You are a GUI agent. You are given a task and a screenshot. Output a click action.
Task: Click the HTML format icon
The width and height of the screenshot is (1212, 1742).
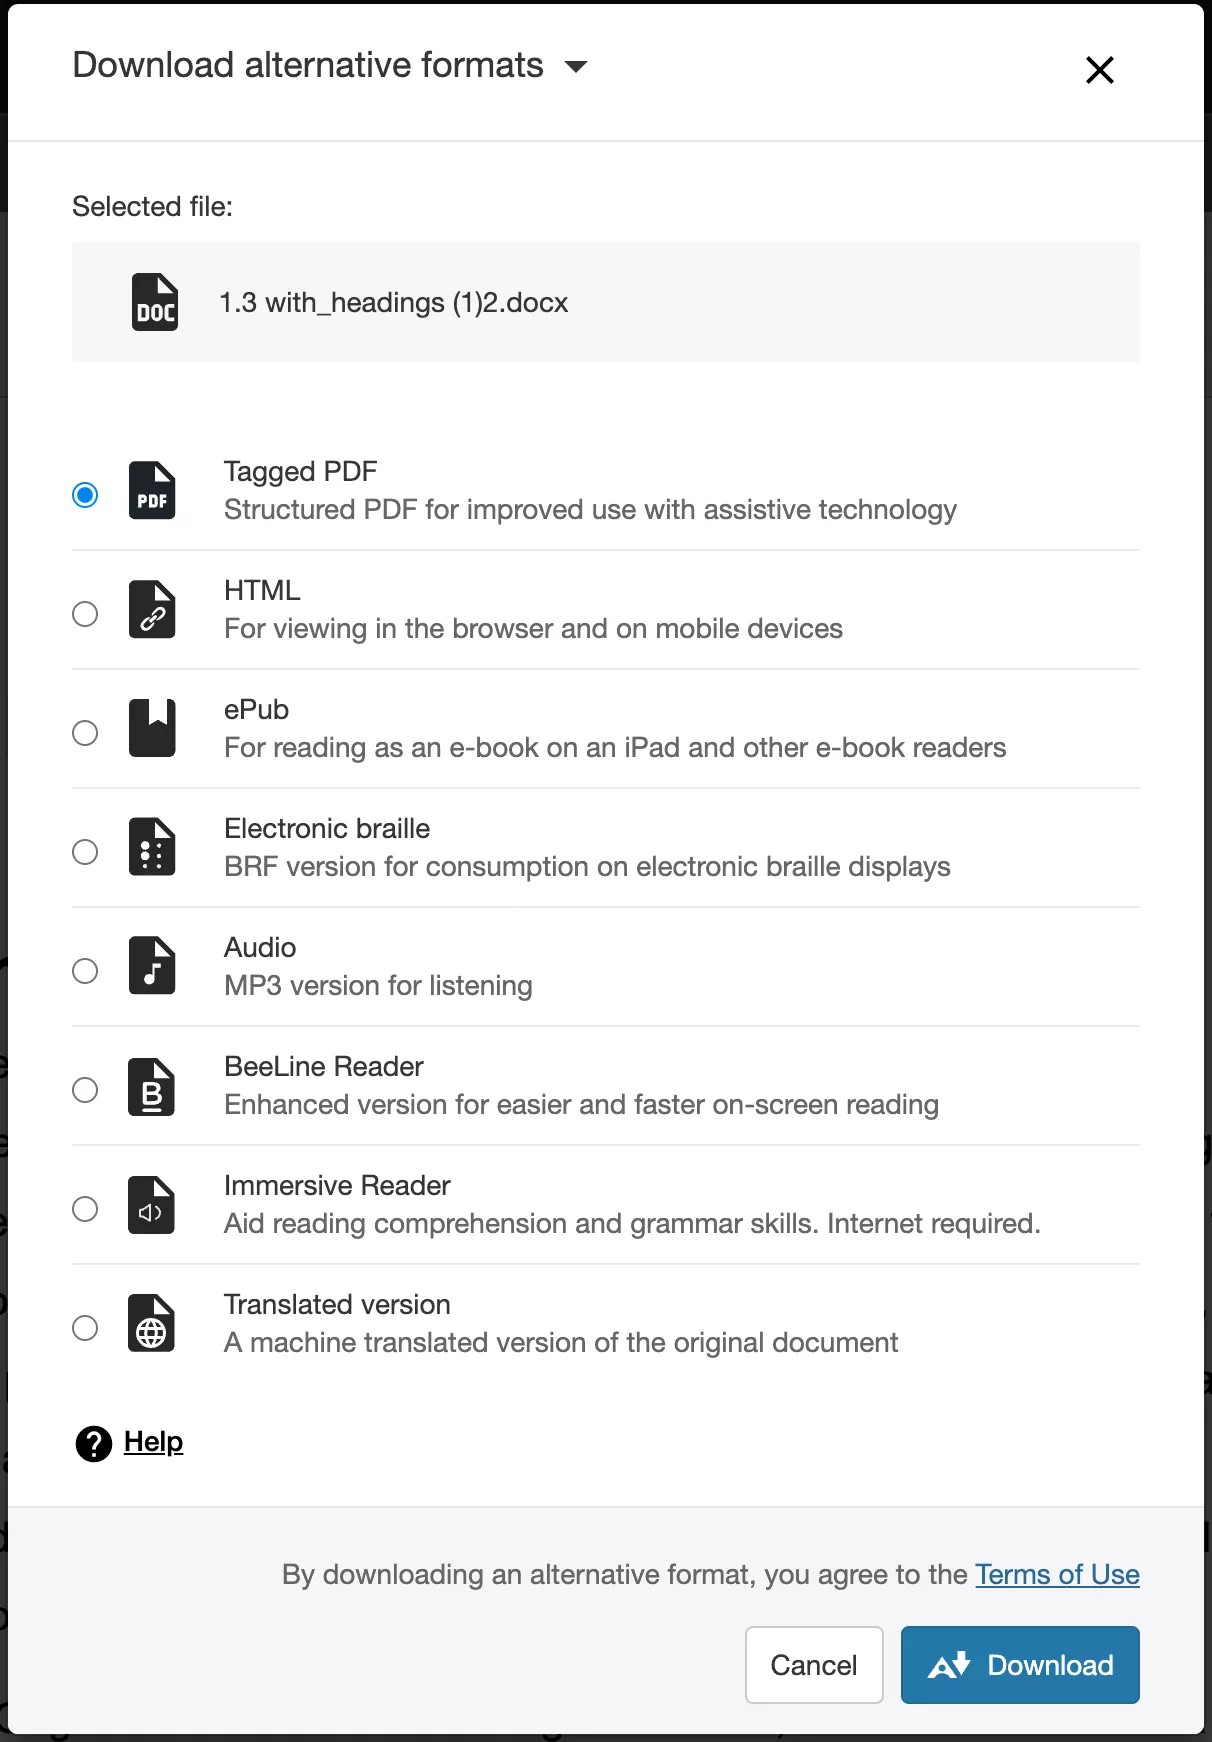[152, 610]
